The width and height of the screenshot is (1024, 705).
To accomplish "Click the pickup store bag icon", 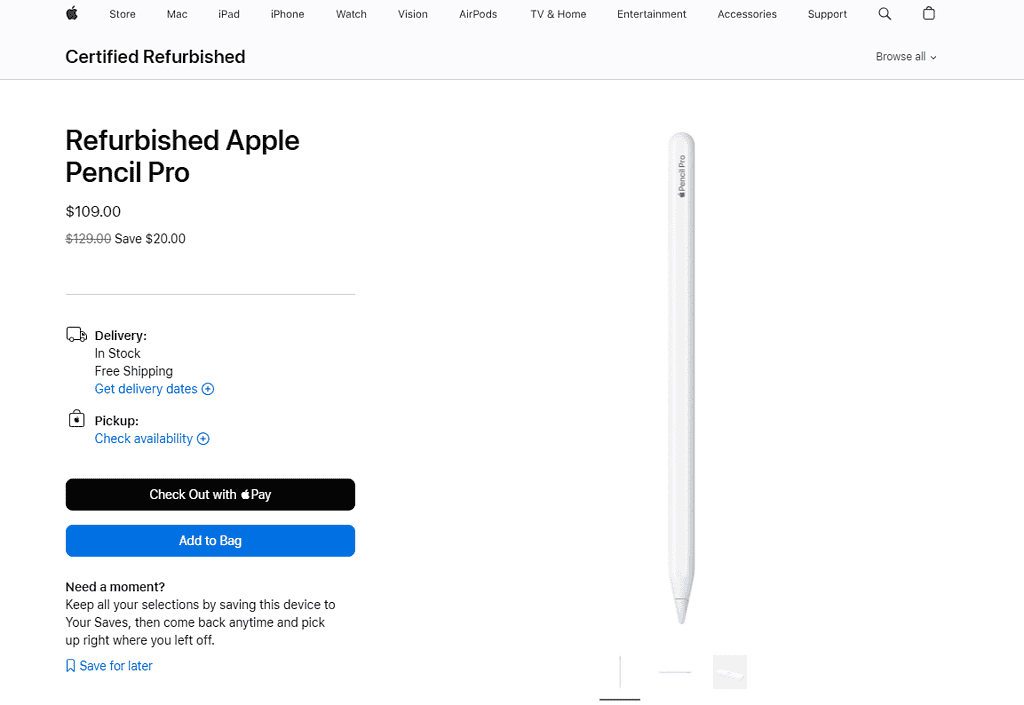I will click(x=76, y=418).
